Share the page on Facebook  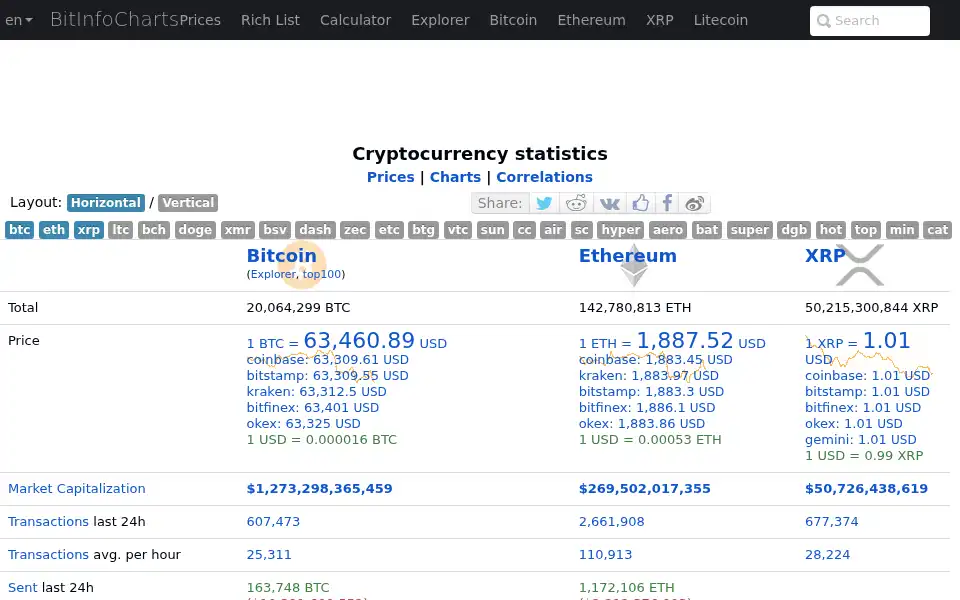(667, 203)
